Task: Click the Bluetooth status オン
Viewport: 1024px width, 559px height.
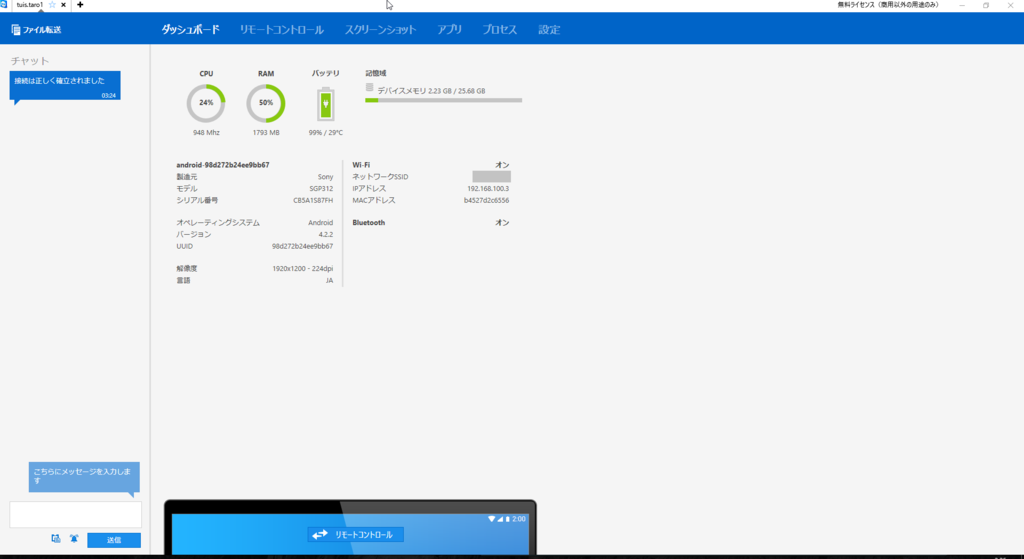Action: tap(502, 223)
